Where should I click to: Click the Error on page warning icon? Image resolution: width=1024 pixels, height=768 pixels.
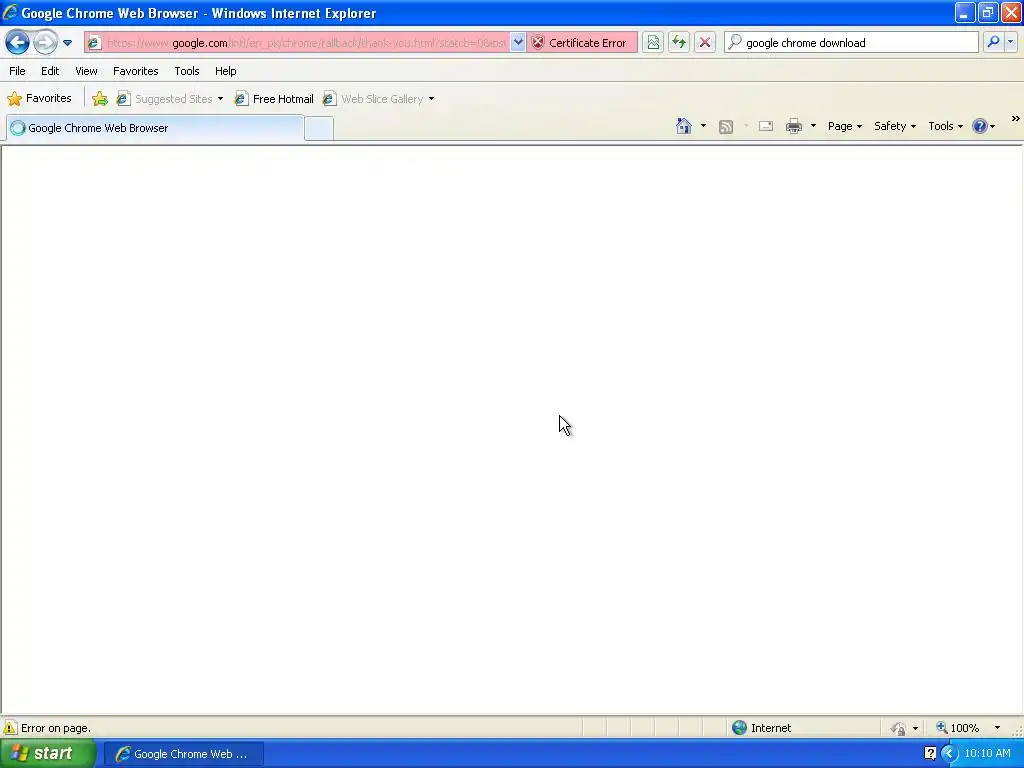[x=10, y=728]
